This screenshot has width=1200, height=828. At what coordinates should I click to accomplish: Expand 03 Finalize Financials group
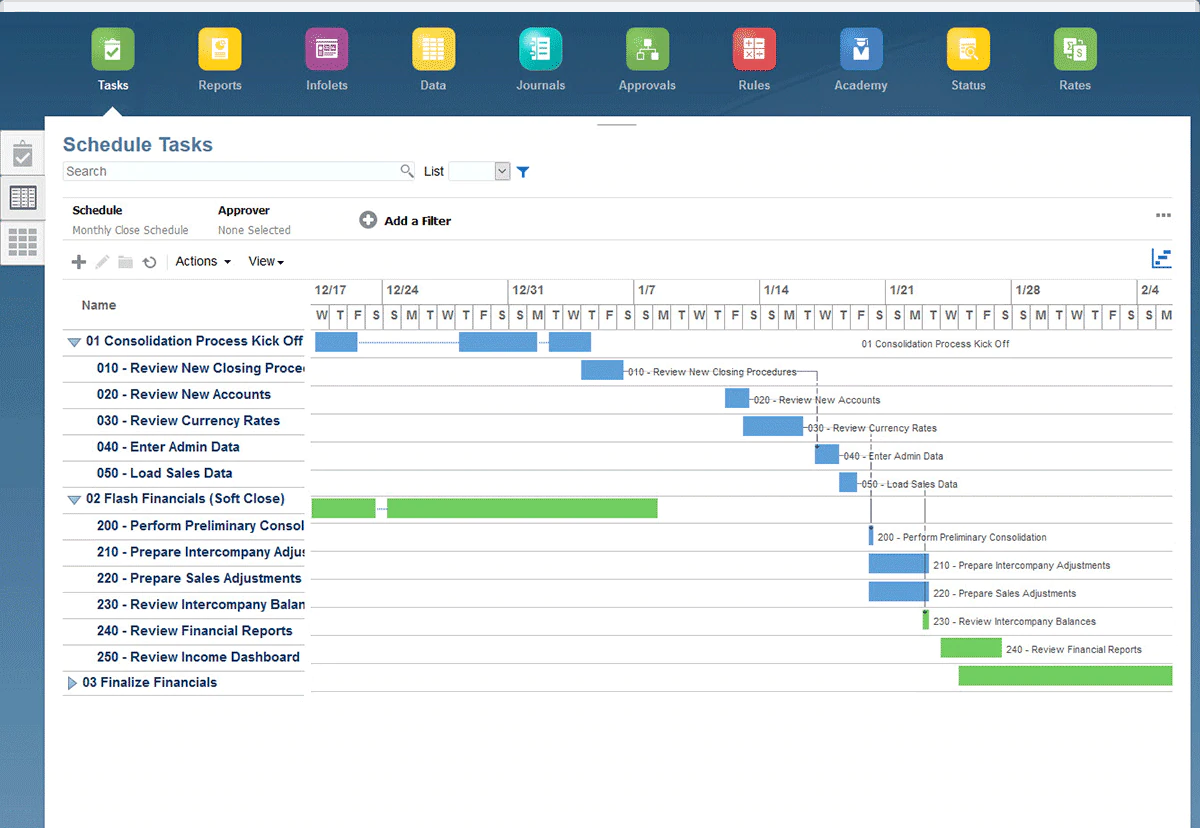click(x=72, y=683)
